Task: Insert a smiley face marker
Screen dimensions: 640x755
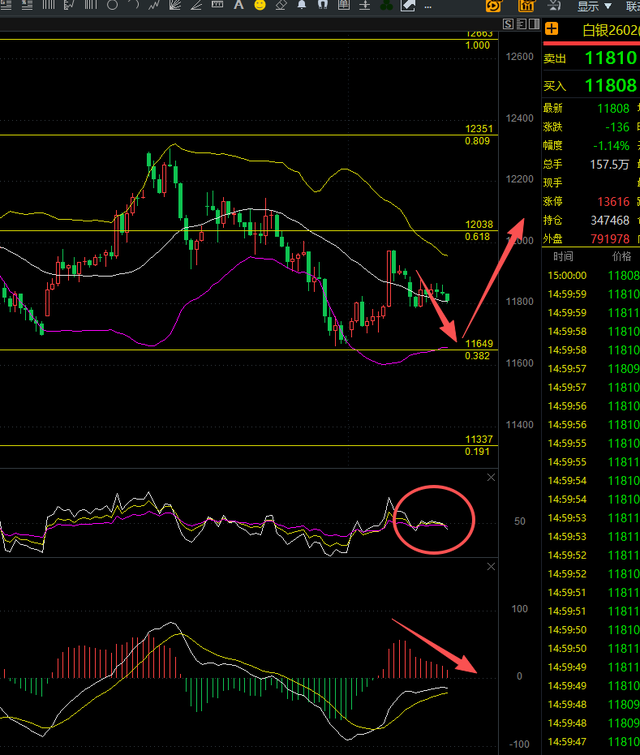Action: click(x=260, y=5)
